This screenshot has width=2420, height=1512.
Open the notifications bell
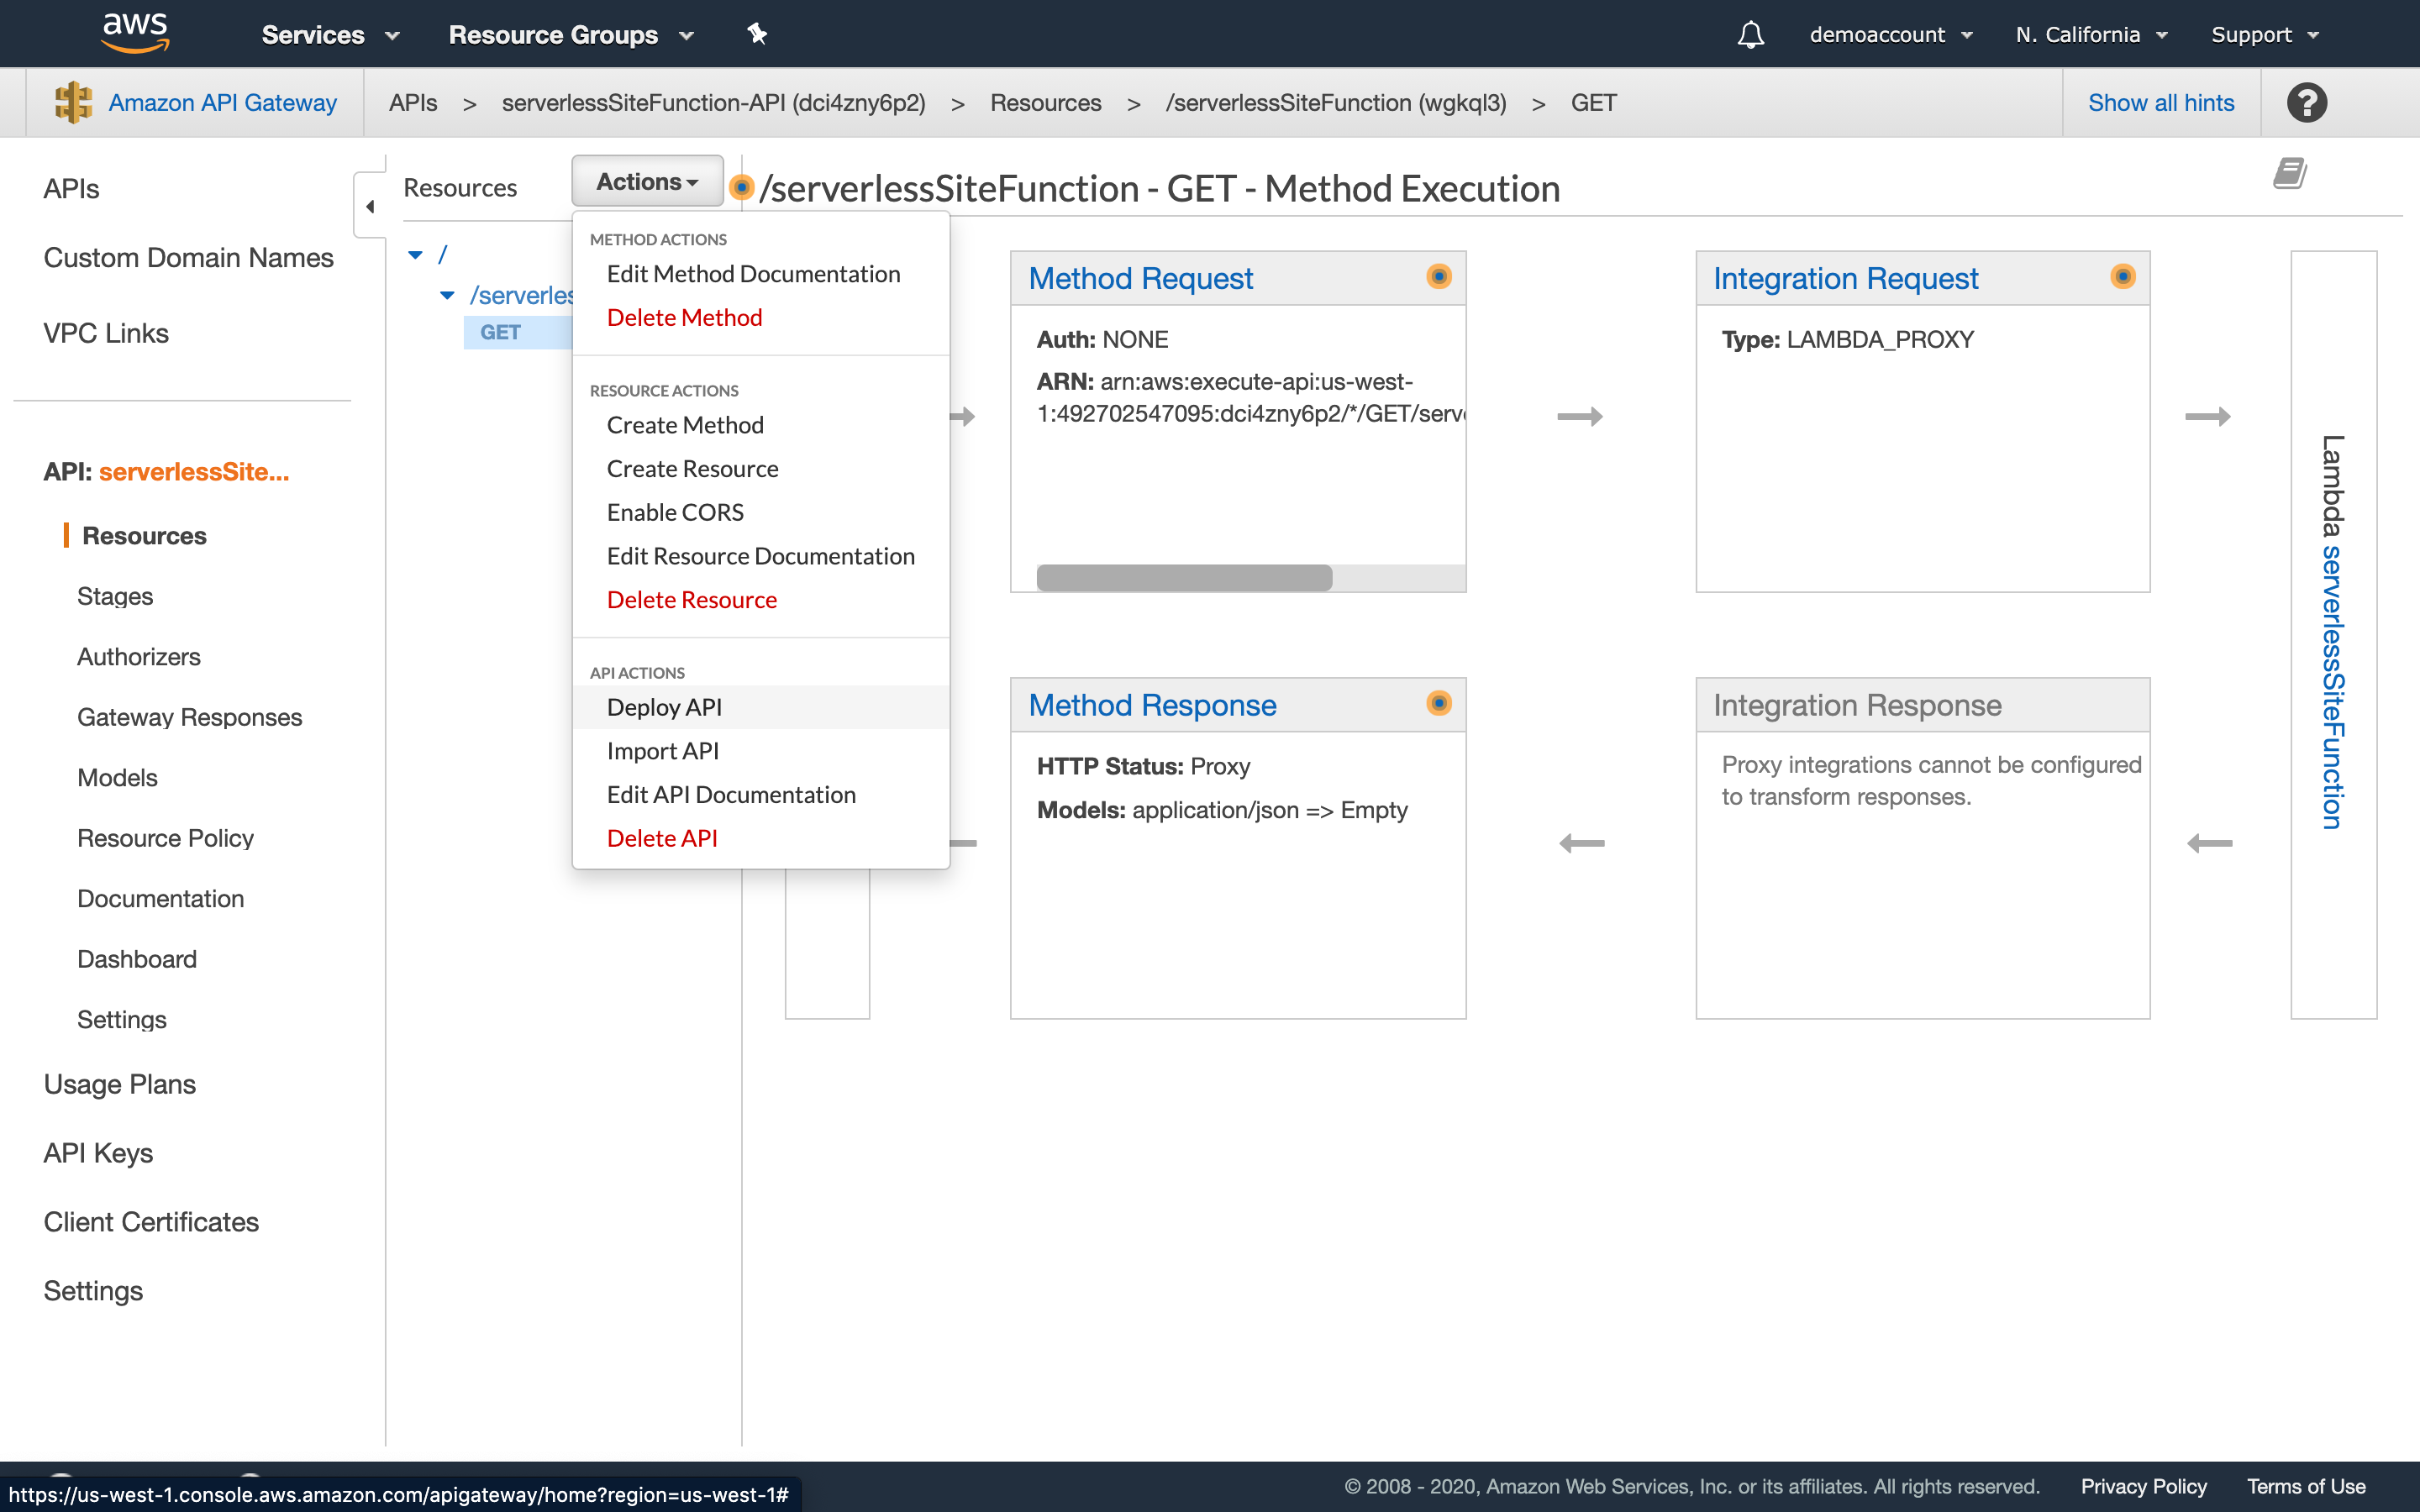[x=1750, y=35]
